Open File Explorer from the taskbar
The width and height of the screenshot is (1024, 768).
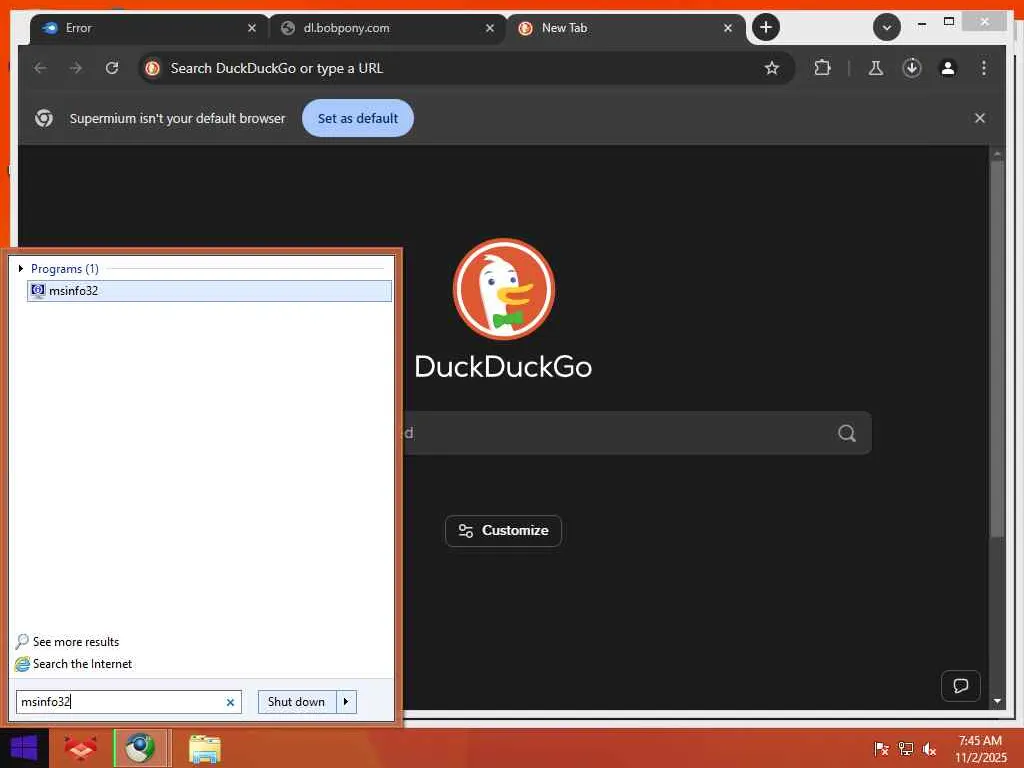click(204, 748)
